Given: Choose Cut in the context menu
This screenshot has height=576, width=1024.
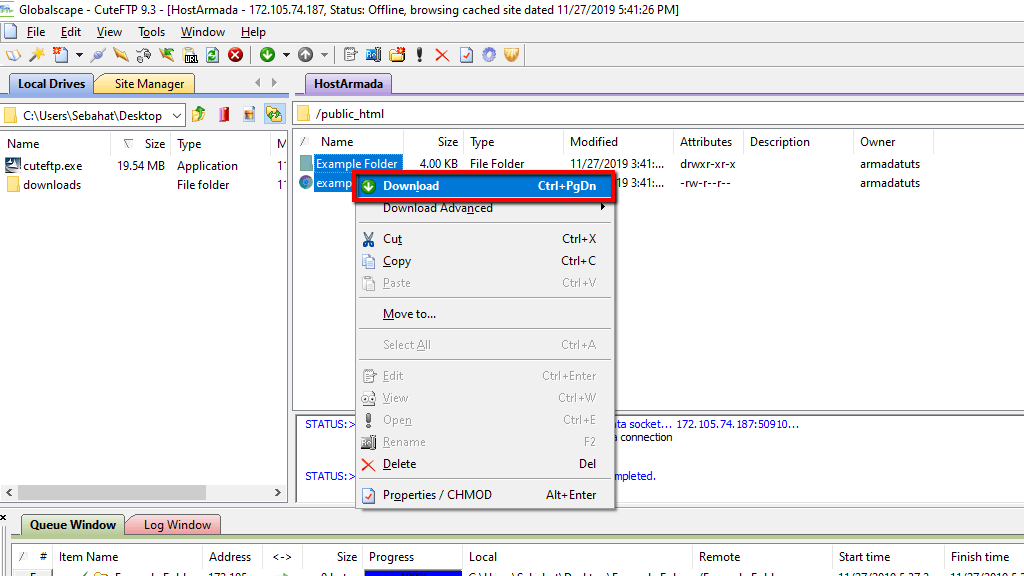Looking at the screenshot, I should click(x=484, y=239).
